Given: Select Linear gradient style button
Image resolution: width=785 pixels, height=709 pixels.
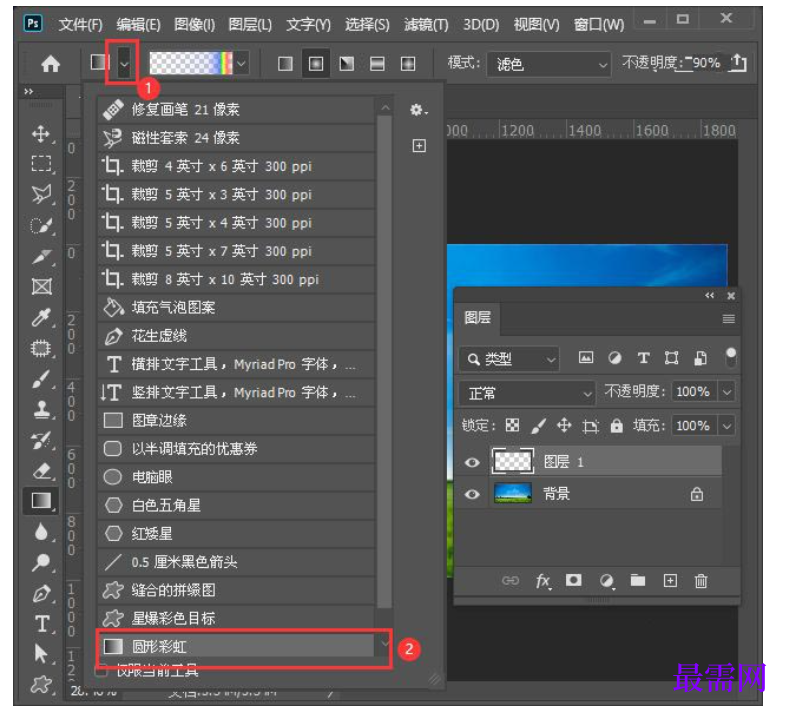Looking at the screenshot, I should [x=285, y=64].
